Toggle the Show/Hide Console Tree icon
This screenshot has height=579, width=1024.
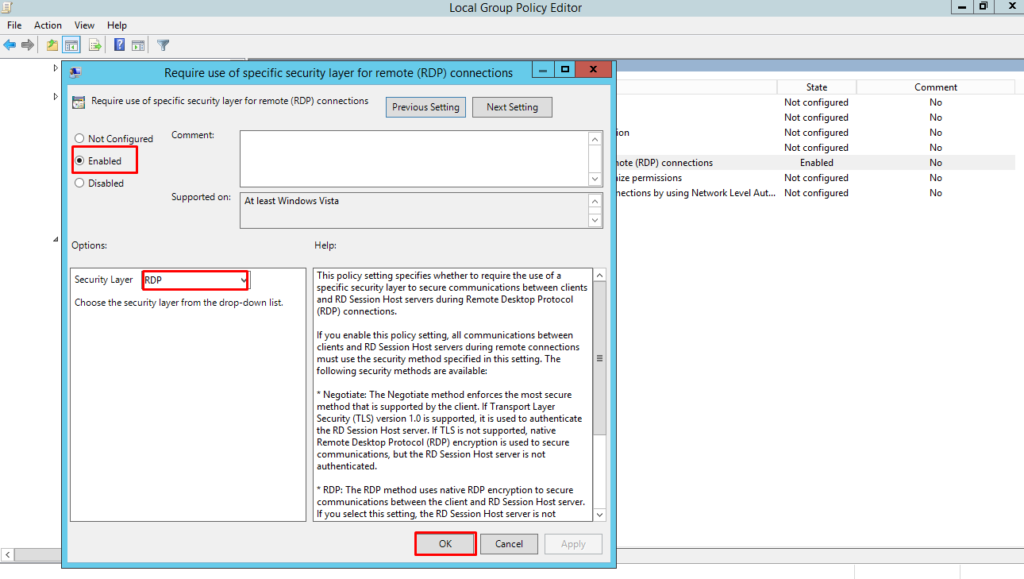(x=72, y=45)
